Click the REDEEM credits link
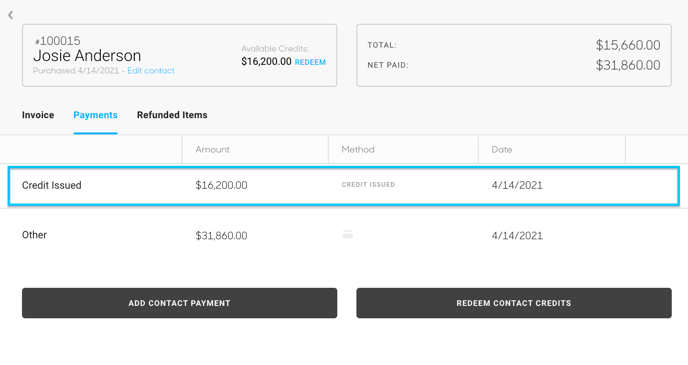The width and height of the screenshot is (688, 365). pyautogui.click(x=310, y=62)
